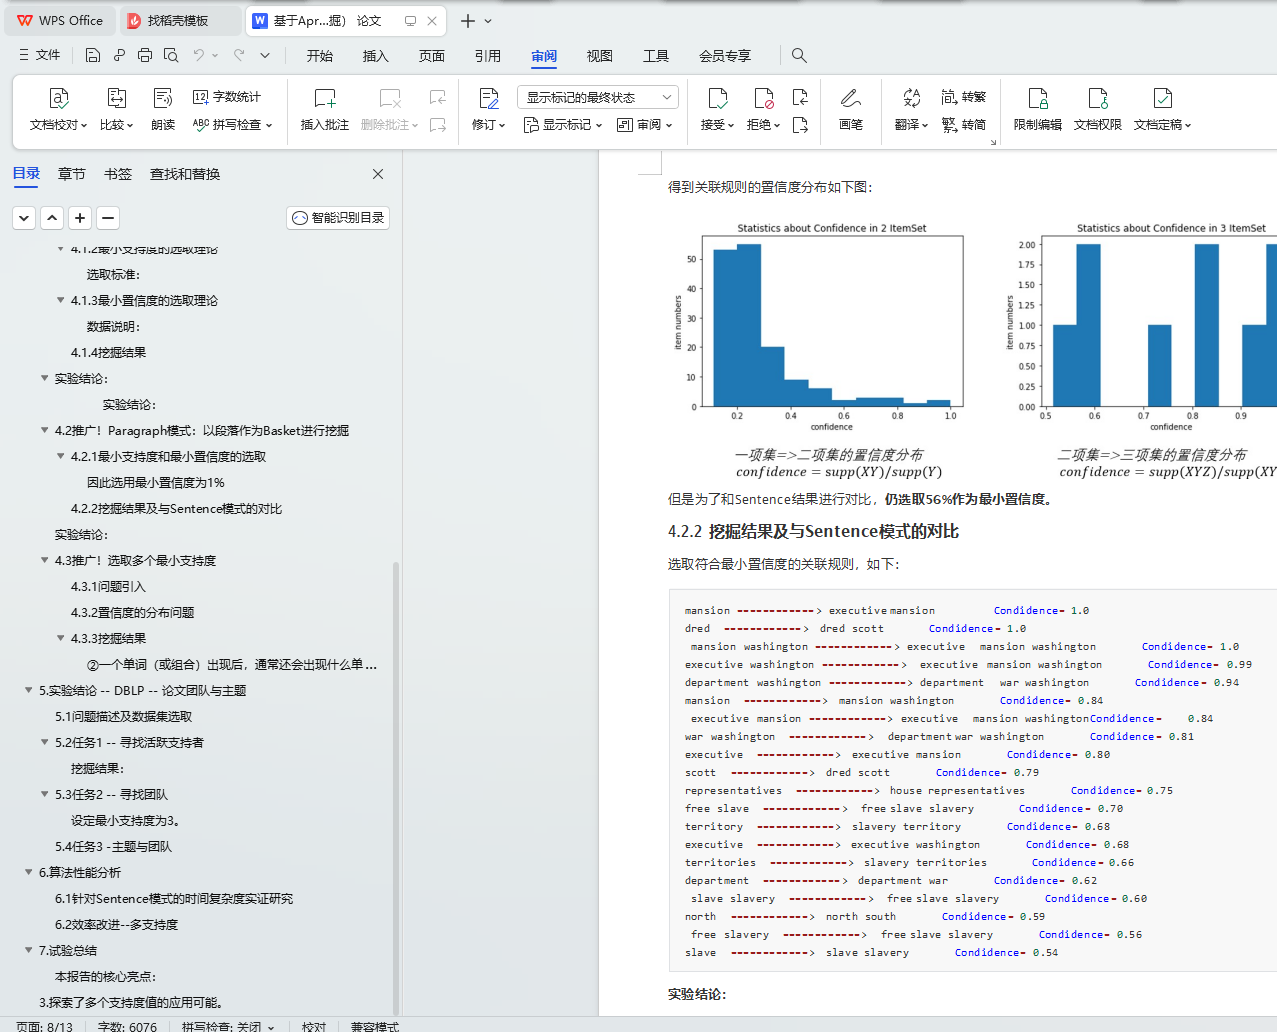Collapse the 6.算法性能分析 outline node
Screen dimensions: 1277x1032
click(29, 872)
